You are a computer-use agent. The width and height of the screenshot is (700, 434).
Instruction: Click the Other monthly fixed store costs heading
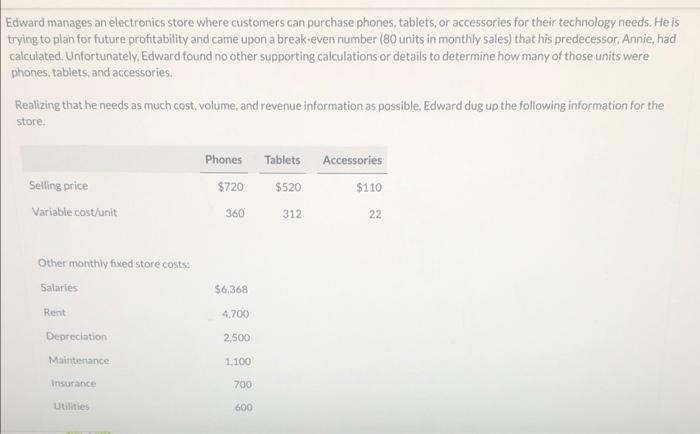114,263
